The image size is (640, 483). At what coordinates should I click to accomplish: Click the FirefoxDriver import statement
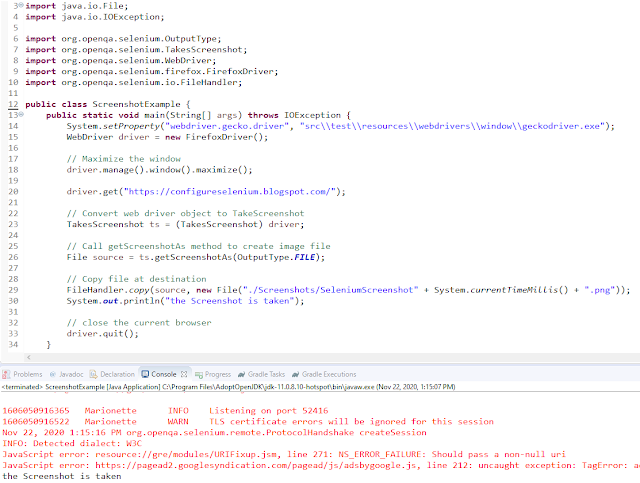[x=149, y=71]
